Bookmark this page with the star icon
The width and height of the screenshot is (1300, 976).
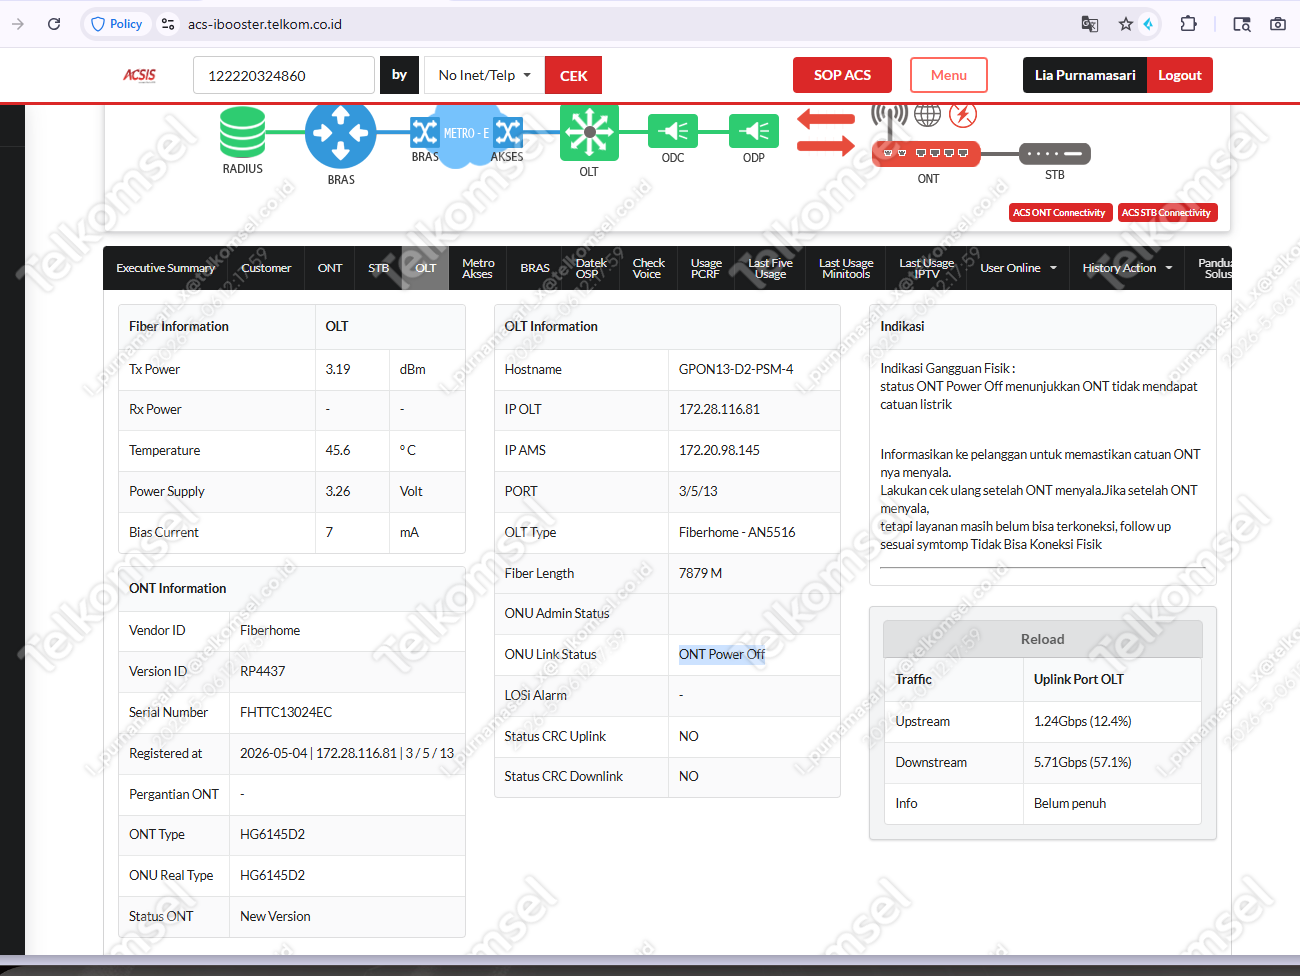pos(1126,24)
